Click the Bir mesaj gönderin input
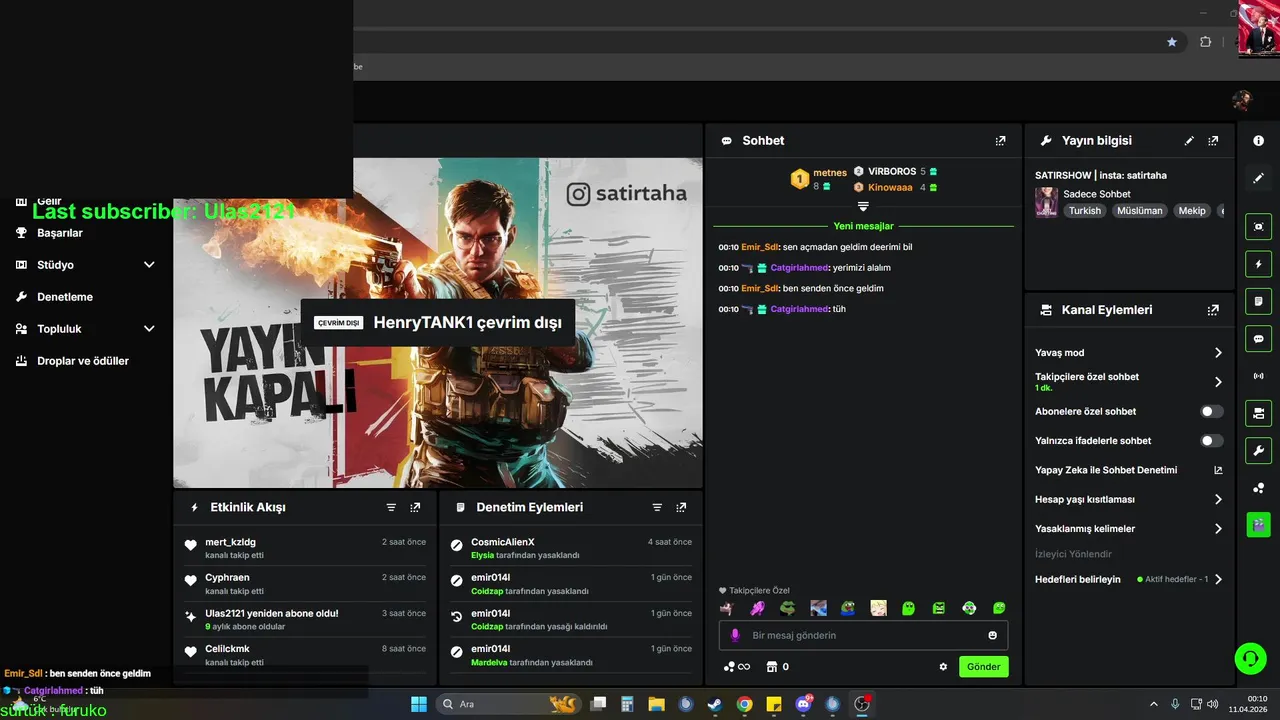 click(x=863, y=635)
